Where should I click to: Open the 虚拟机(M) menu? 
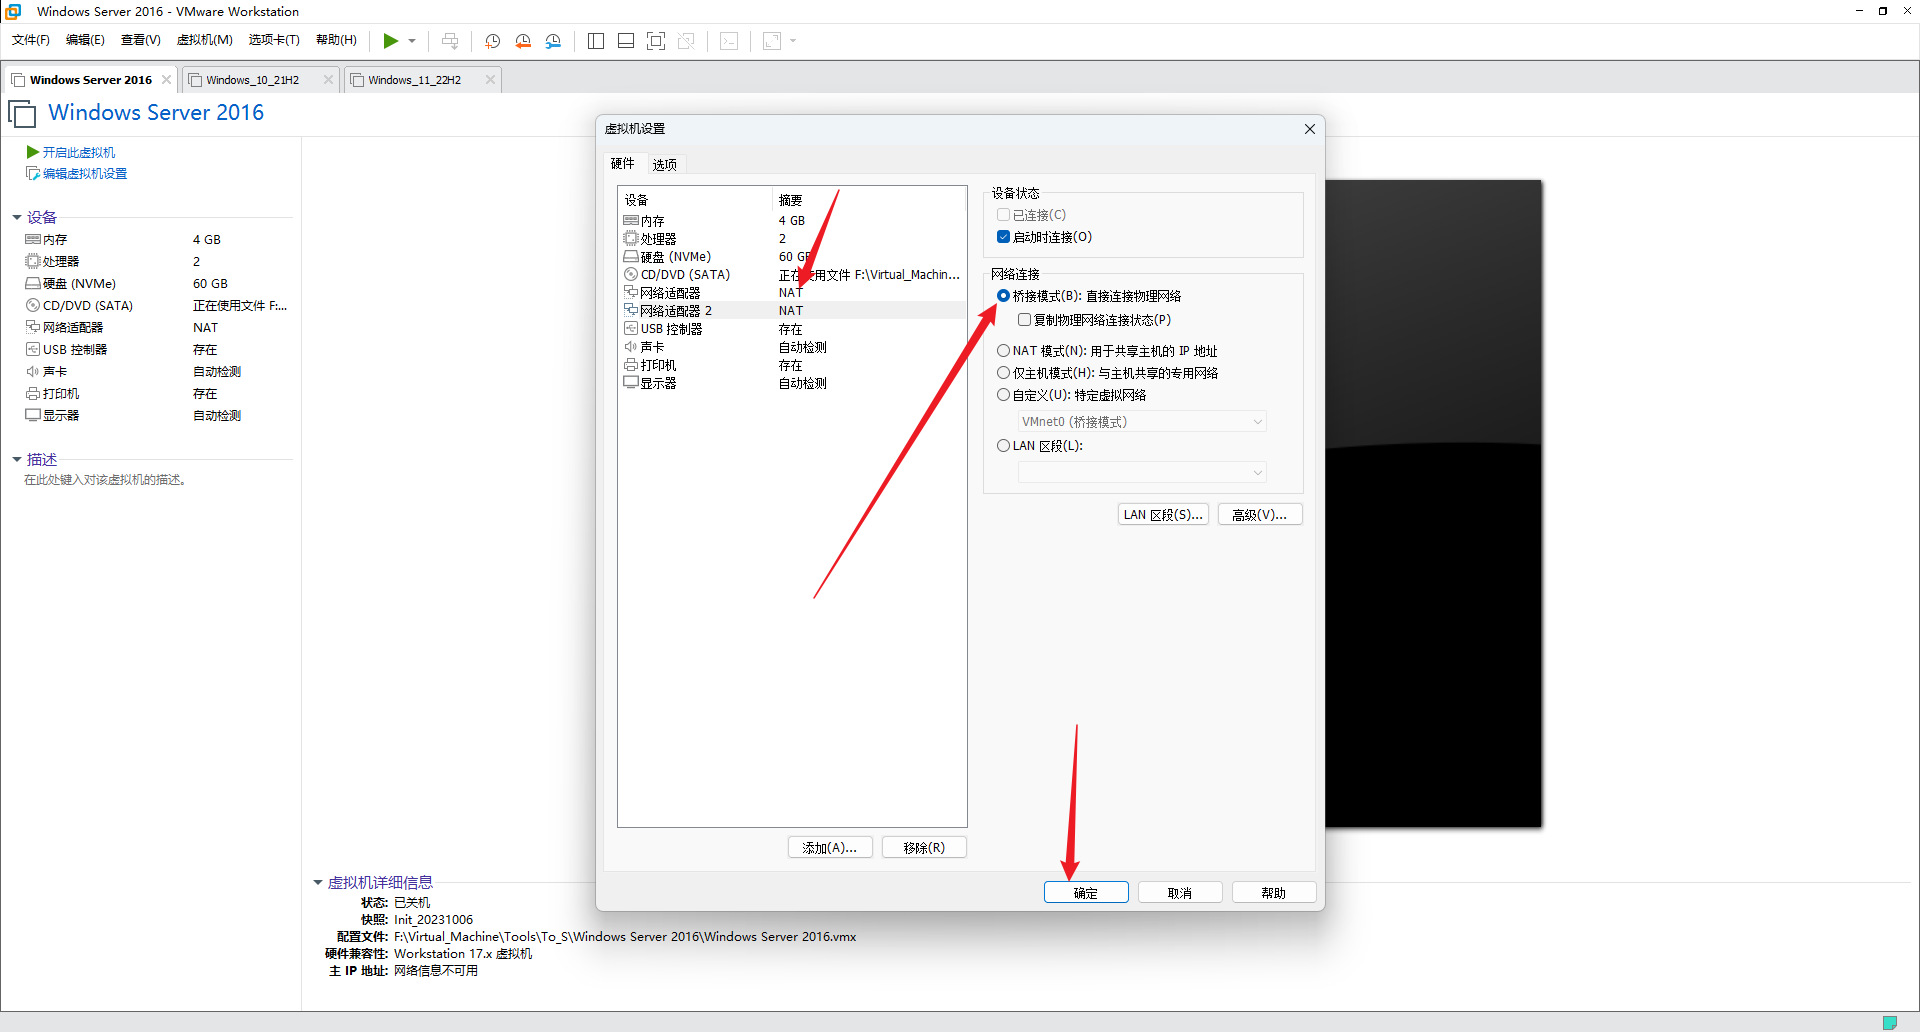tap(204, 40)
